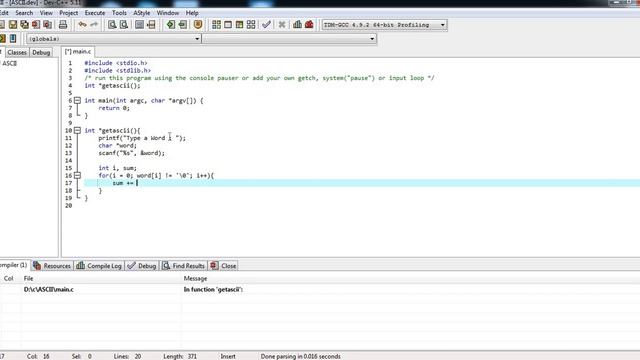Open the empty members dropdown next to globals

click(x=289, y=39)
